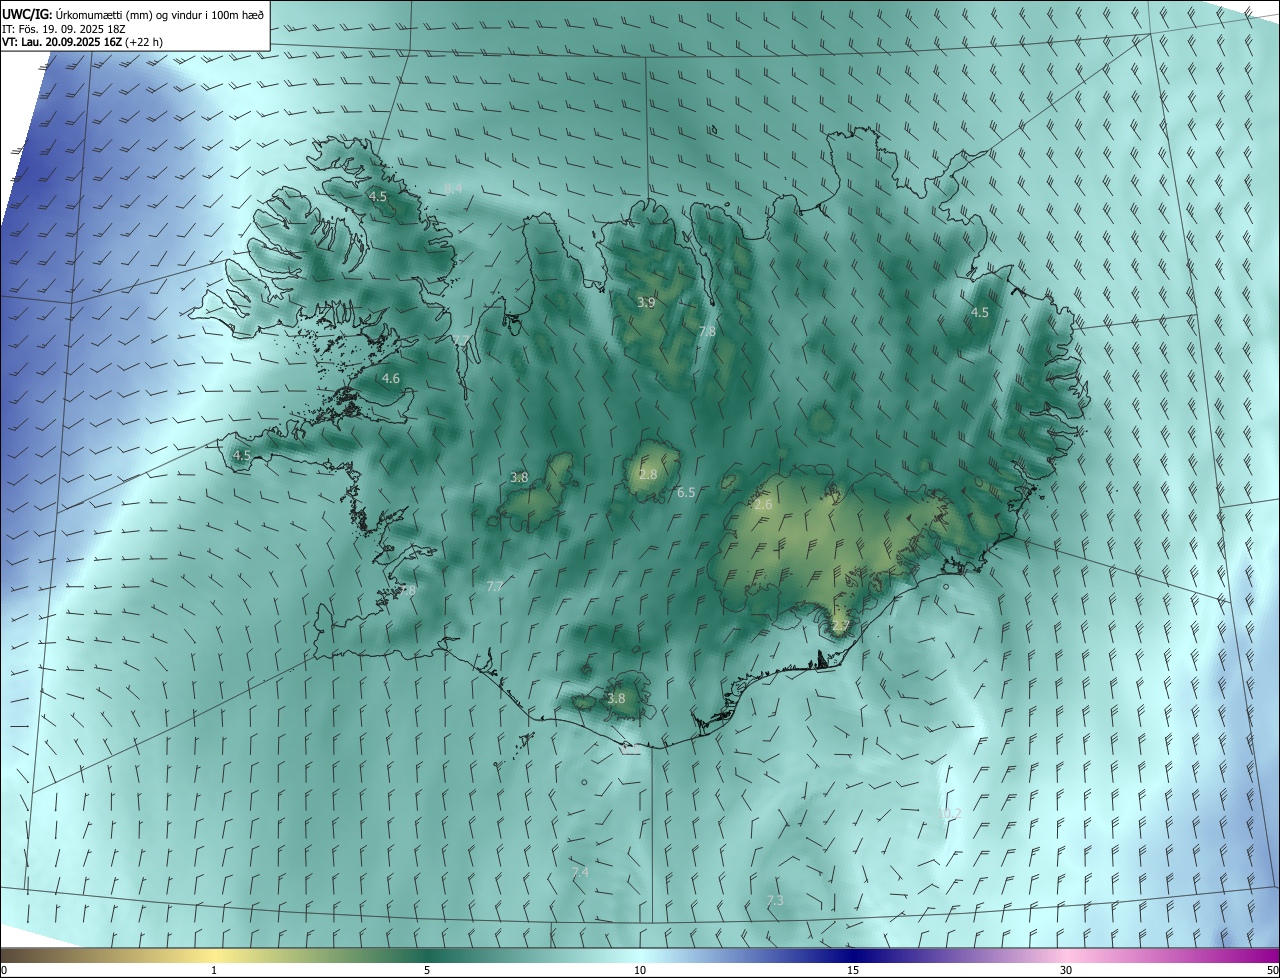Click the 3.9 value label on the map
The image size is (1280, 978).
[646, 302]
